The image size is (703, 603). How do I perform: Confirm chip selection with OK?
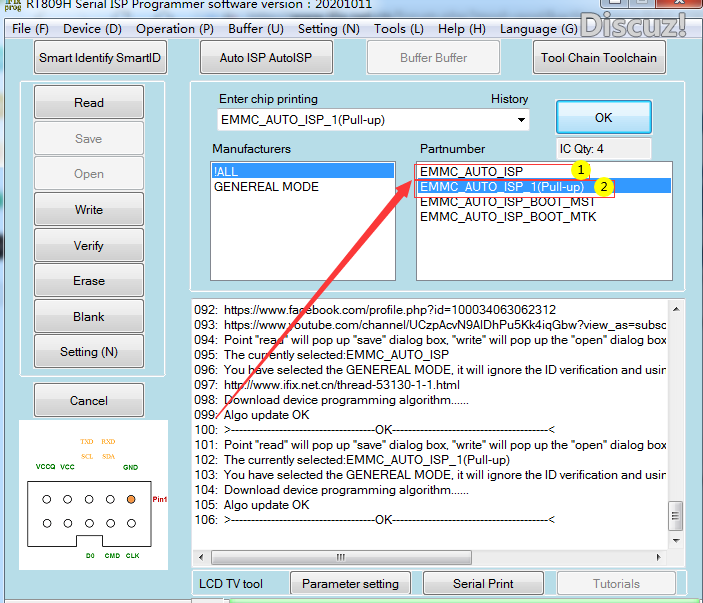pyautogui.click(x=603, y=117)
